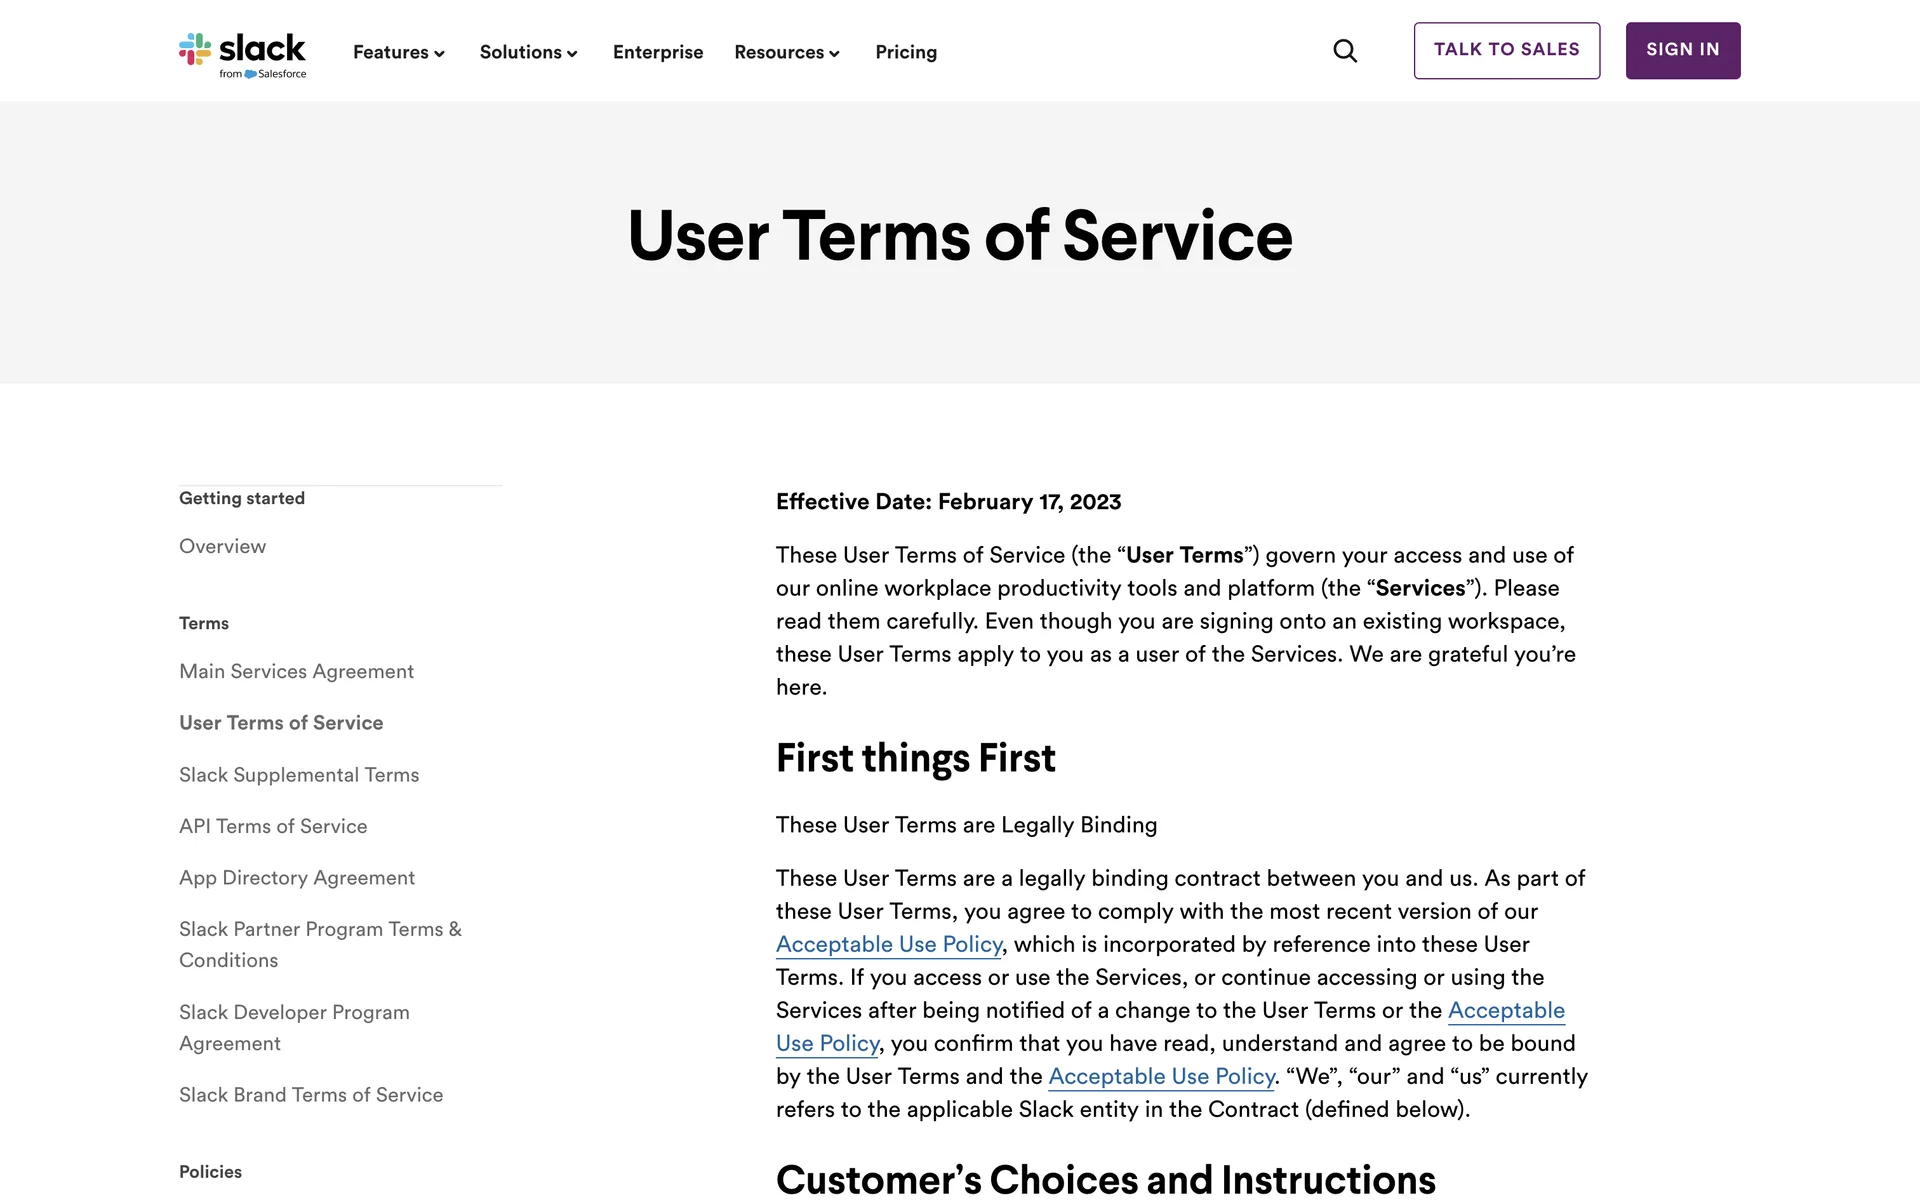Viewport: 1920px width, 1200px height.
Task: Expand the Solutions dropdown menu
Action: click(x=528, y=52)
